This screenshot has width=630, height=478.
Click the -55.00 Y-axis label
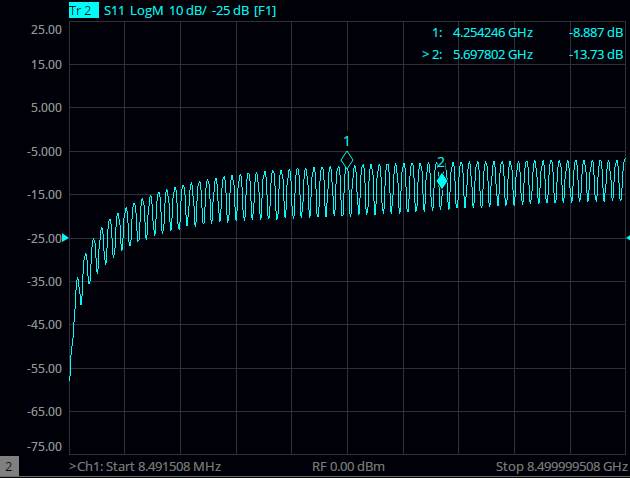click(x=45, y=368)
